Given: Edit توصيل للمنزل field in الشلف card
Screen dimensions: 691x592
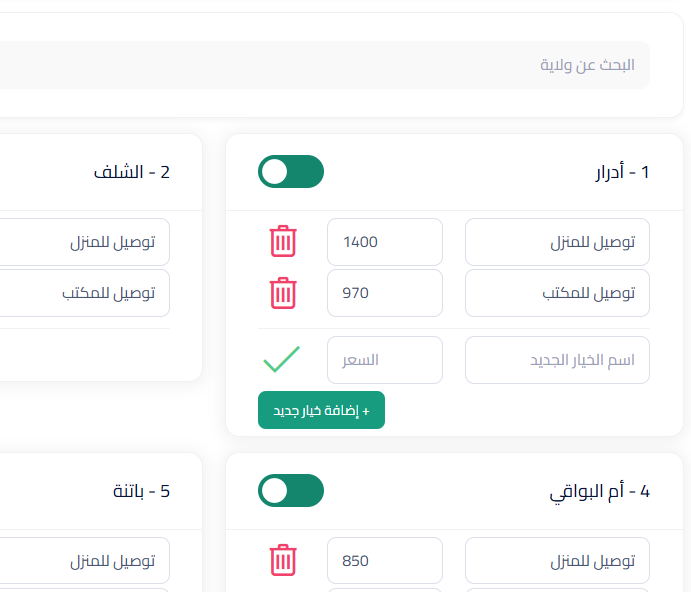Looking at the screenshot, I should point(85,242).
